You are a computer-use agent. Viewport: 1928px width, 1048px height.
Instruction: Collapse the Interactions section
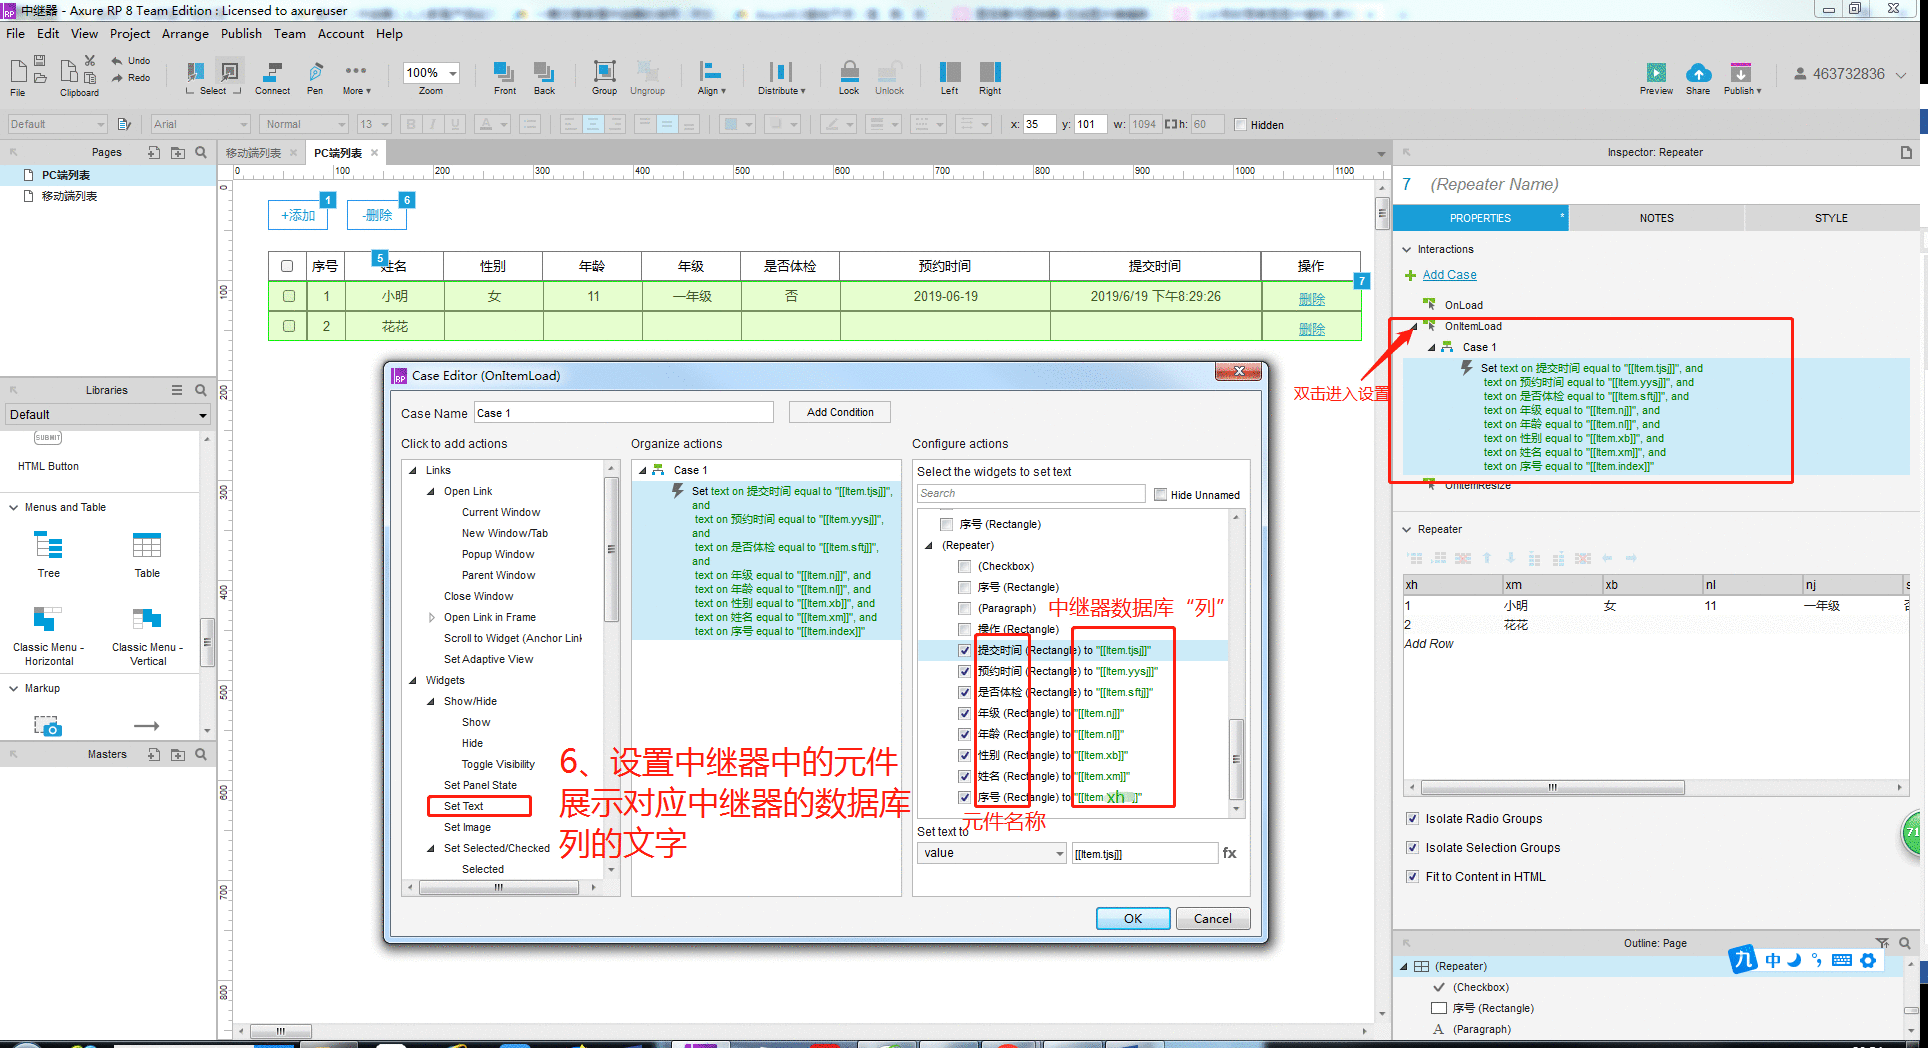[1407, 249]
